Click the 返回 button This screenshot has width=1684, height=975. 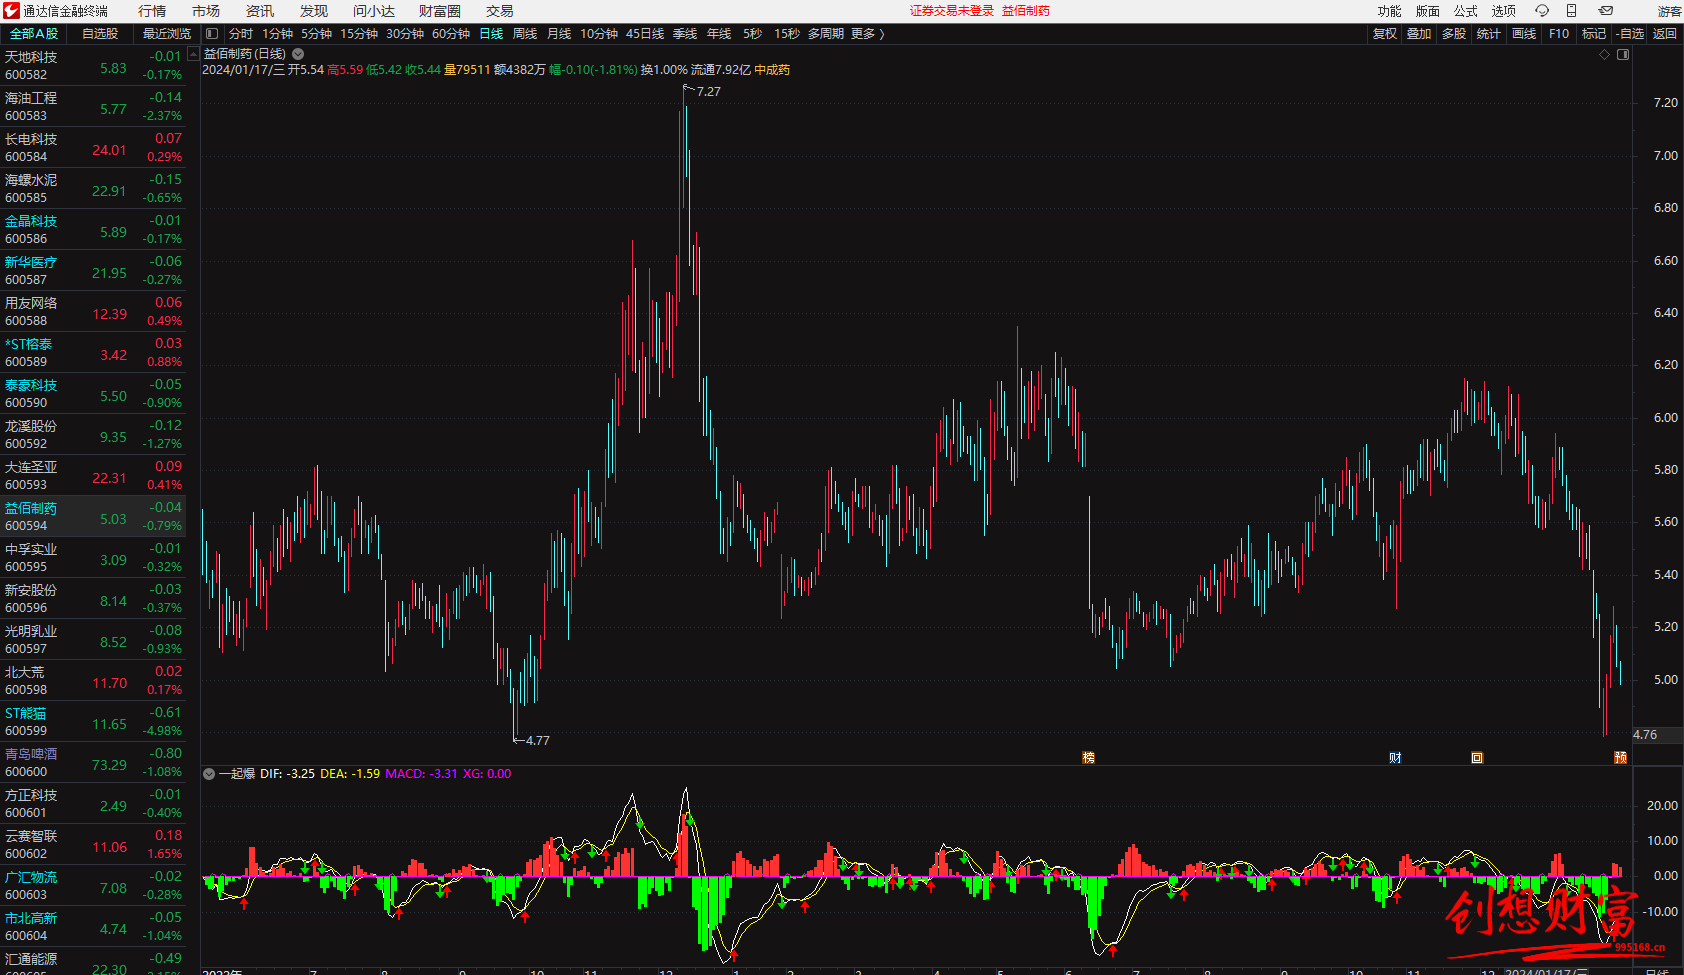1665,34
